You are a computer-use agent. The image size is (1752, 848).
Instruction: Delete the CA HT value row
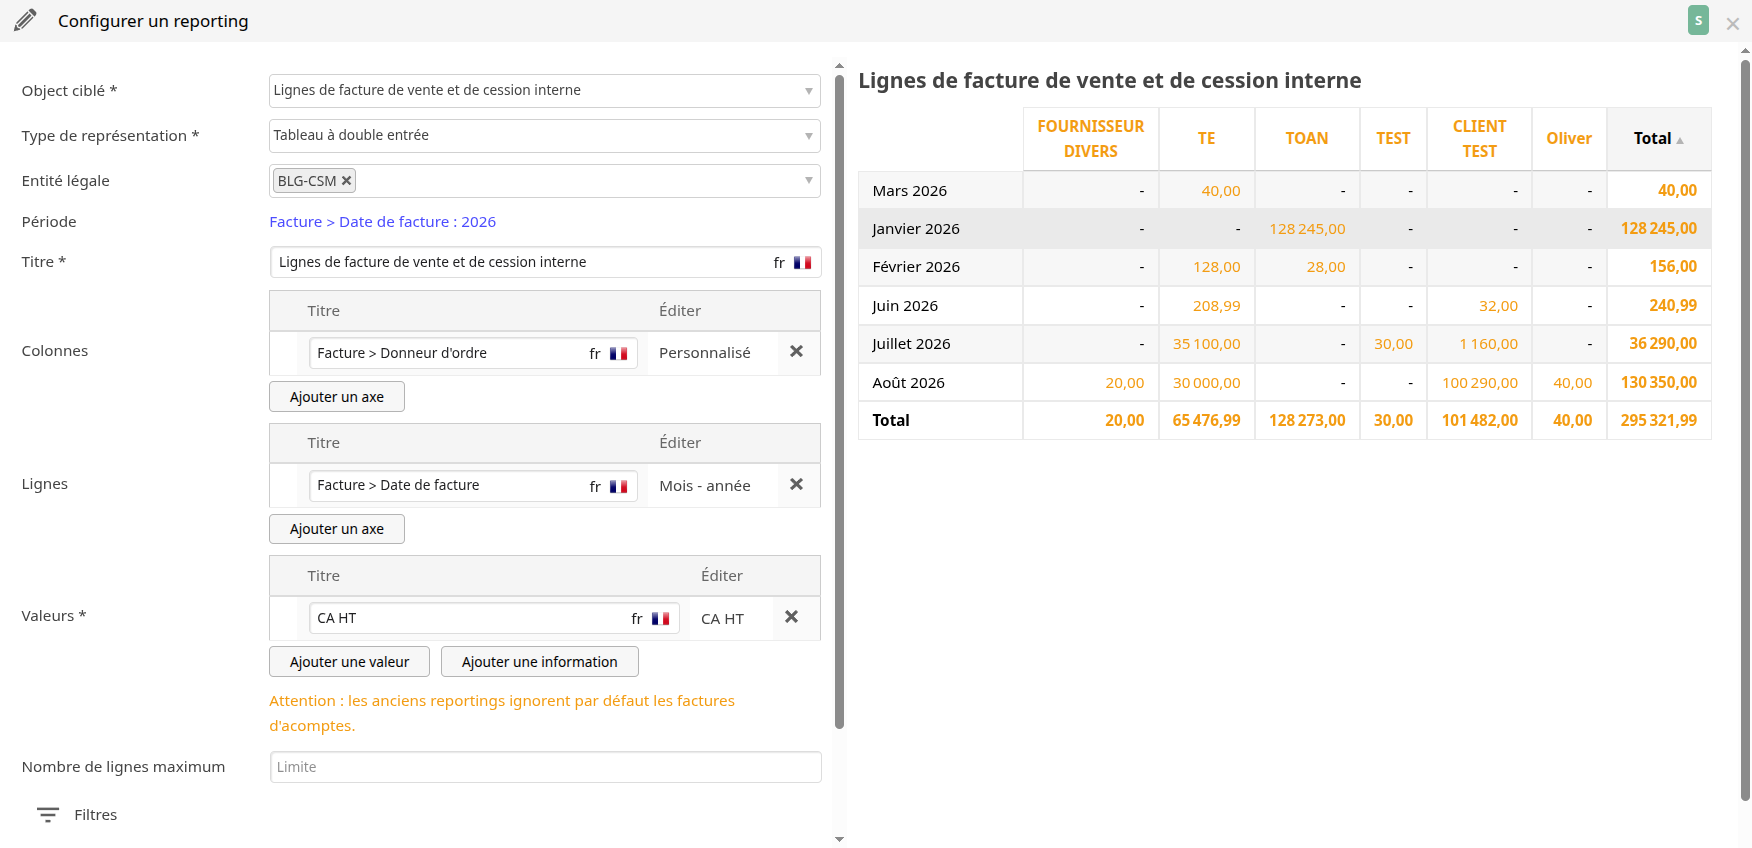pyautogui.click(x=791, y=617)
